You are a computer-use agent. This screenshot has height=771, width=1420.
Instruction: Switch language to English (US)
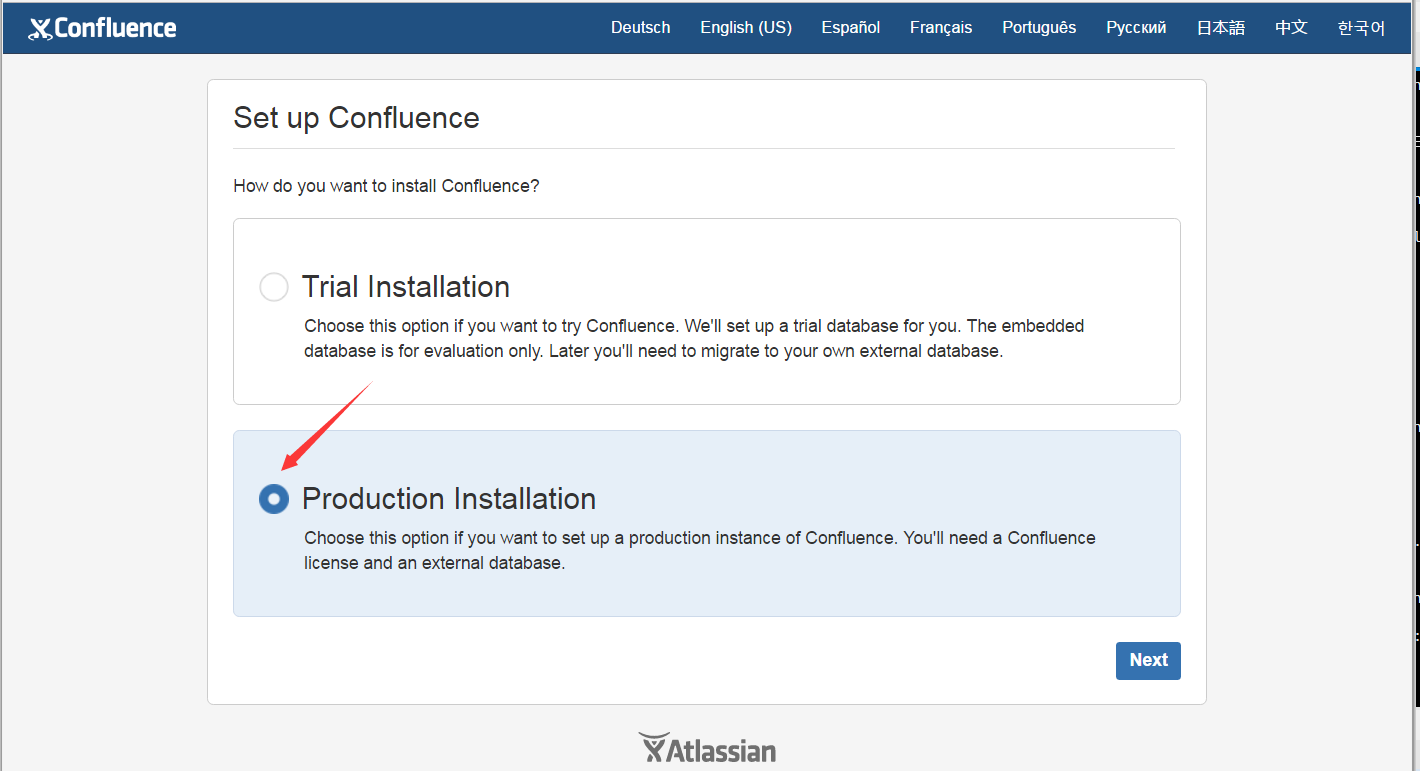(745, 28)
